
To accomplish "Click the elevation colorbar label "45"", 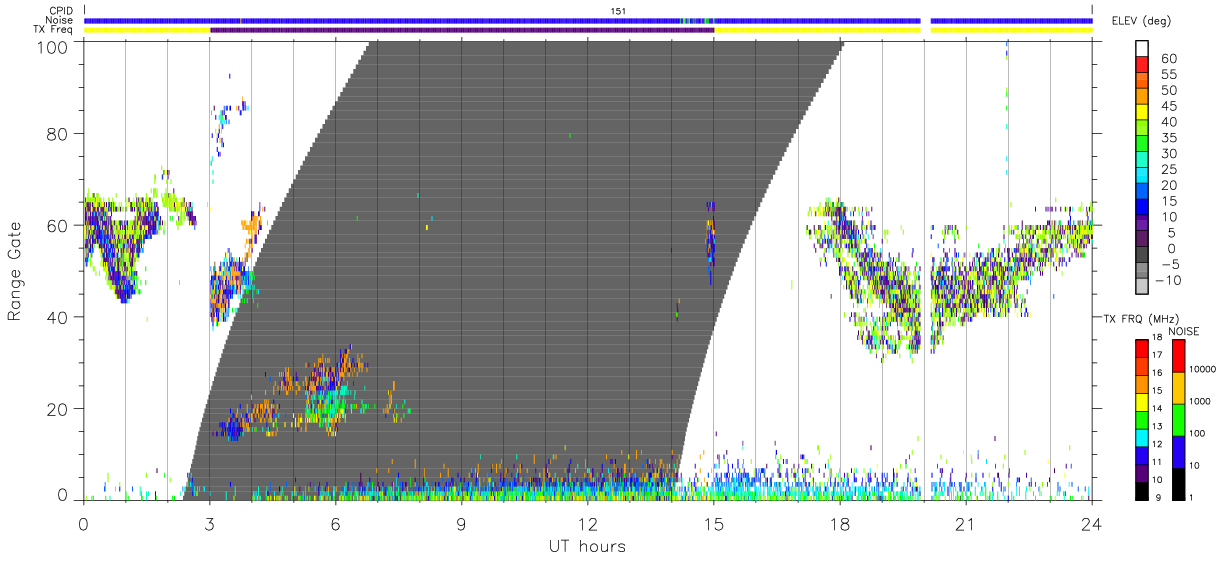I will tap(1168, 106).
